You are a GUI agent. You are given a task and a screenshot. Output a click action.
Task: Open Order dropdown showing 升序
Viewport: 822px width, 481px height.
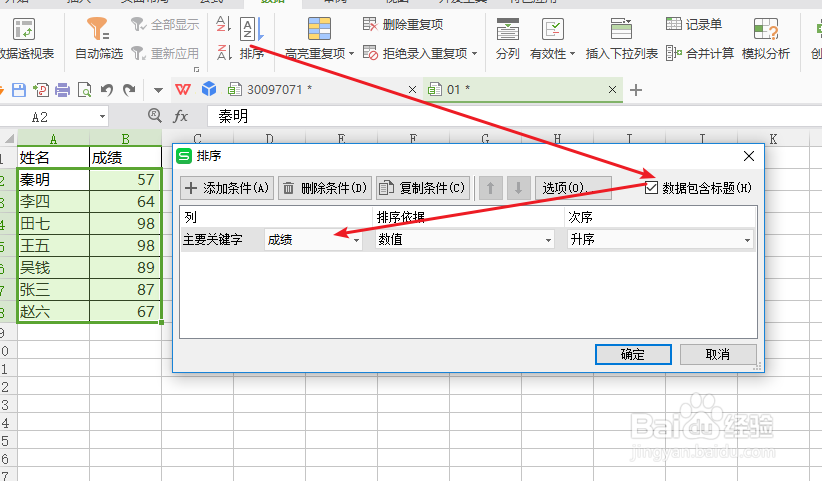(661, 240)
